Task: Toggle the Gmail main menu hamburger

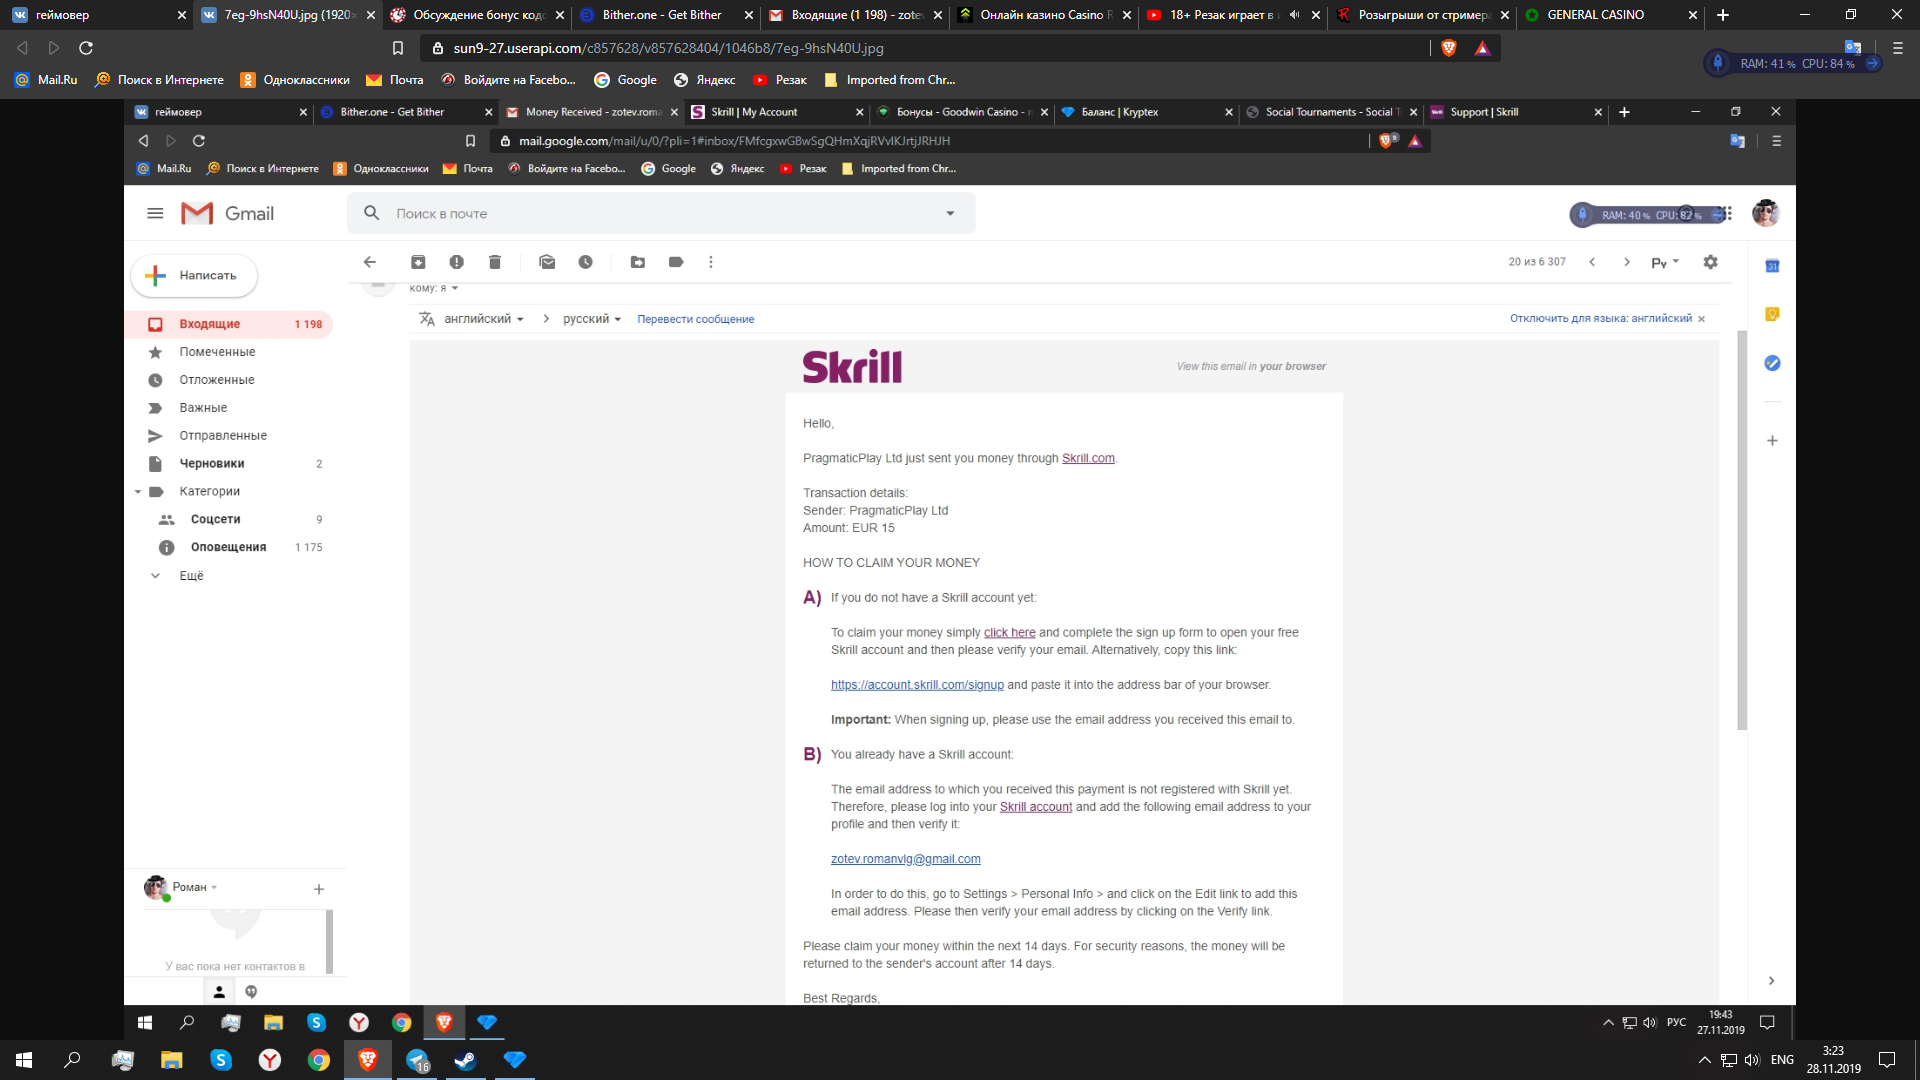Action: [x=155, y=213]
